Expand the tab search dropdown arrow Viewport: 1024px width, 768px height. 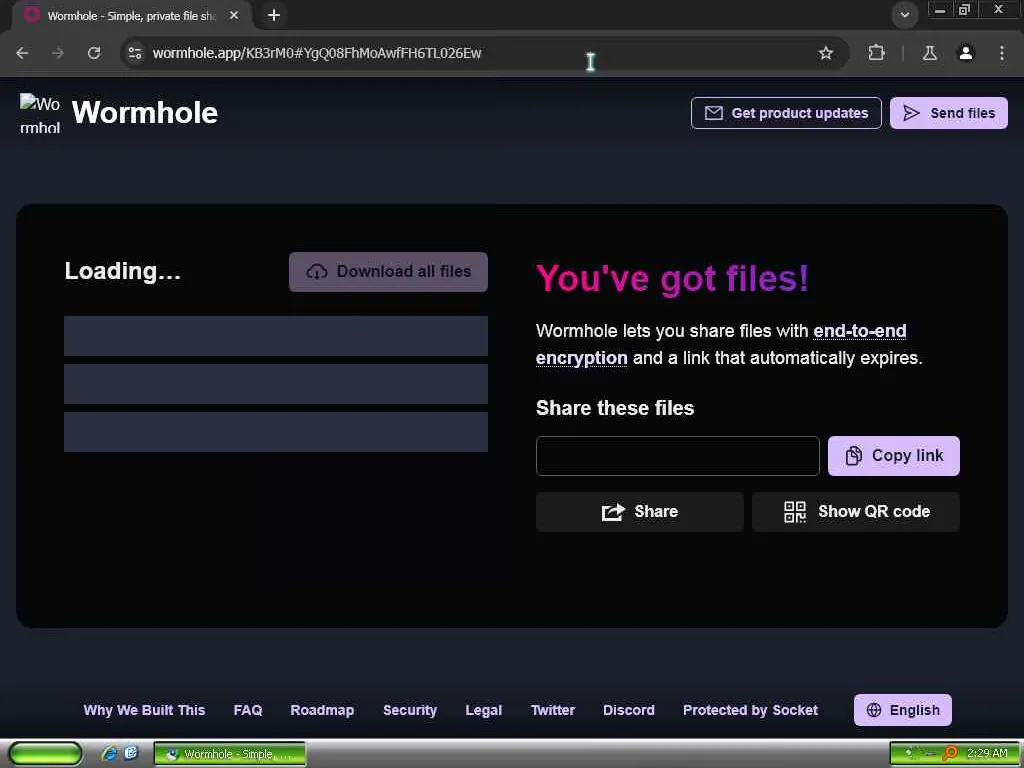(x=904, y=15)
